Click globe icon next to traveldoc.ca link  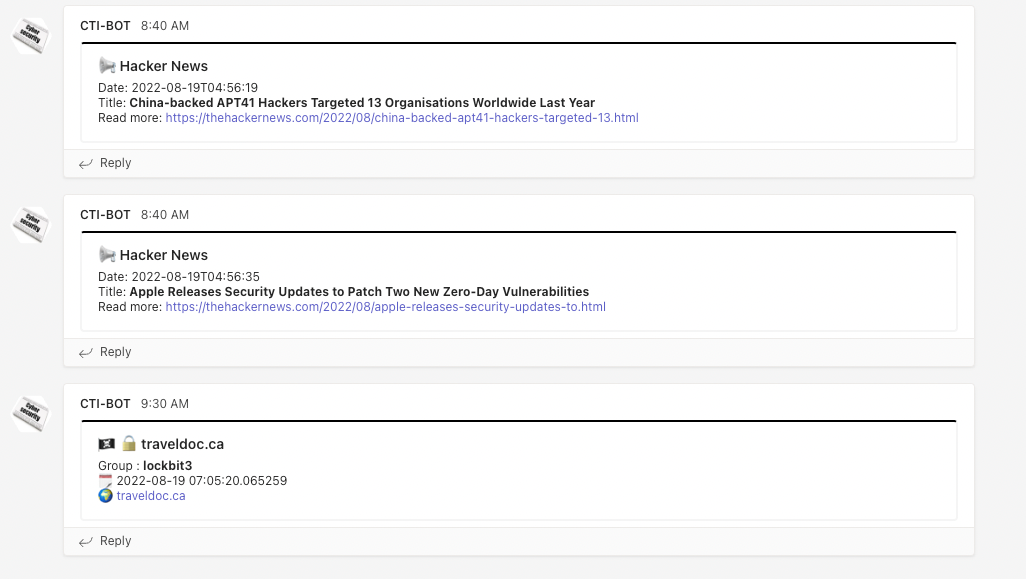click(x=105, y=496)
